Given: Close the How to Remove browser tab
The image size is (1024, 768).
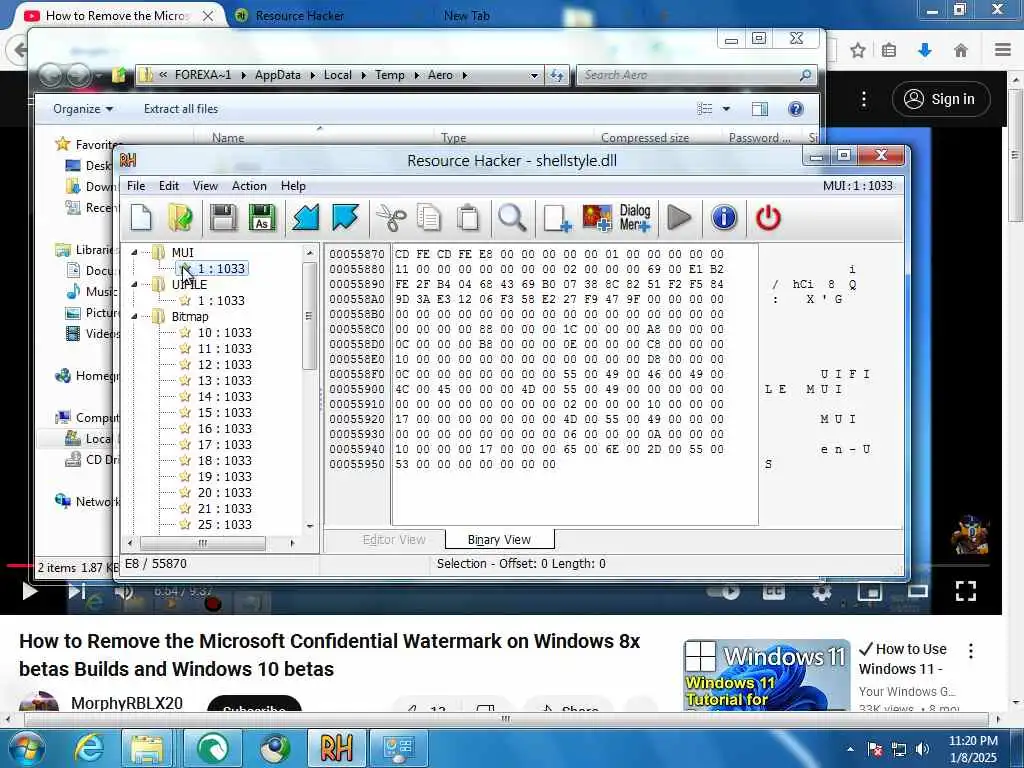Looking at the screenshot, I should (x=208, y=15).
